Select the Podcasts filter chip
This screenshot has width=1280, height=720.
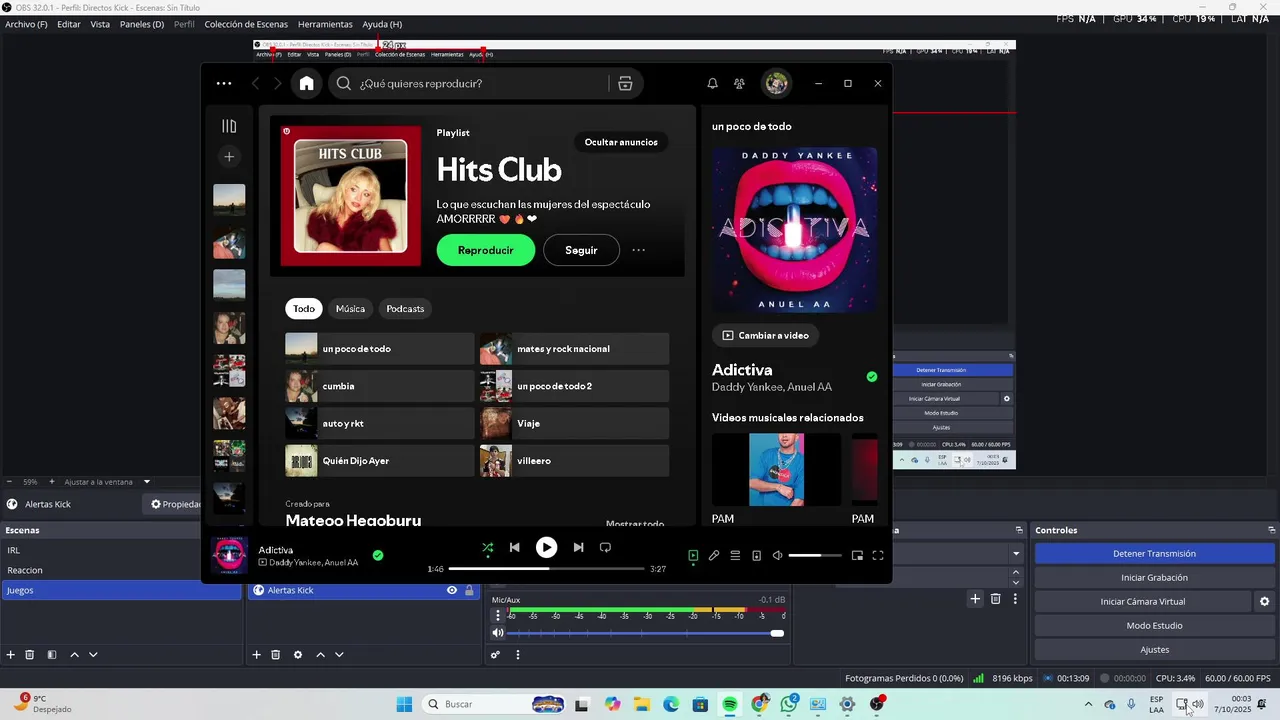(405, 309)
